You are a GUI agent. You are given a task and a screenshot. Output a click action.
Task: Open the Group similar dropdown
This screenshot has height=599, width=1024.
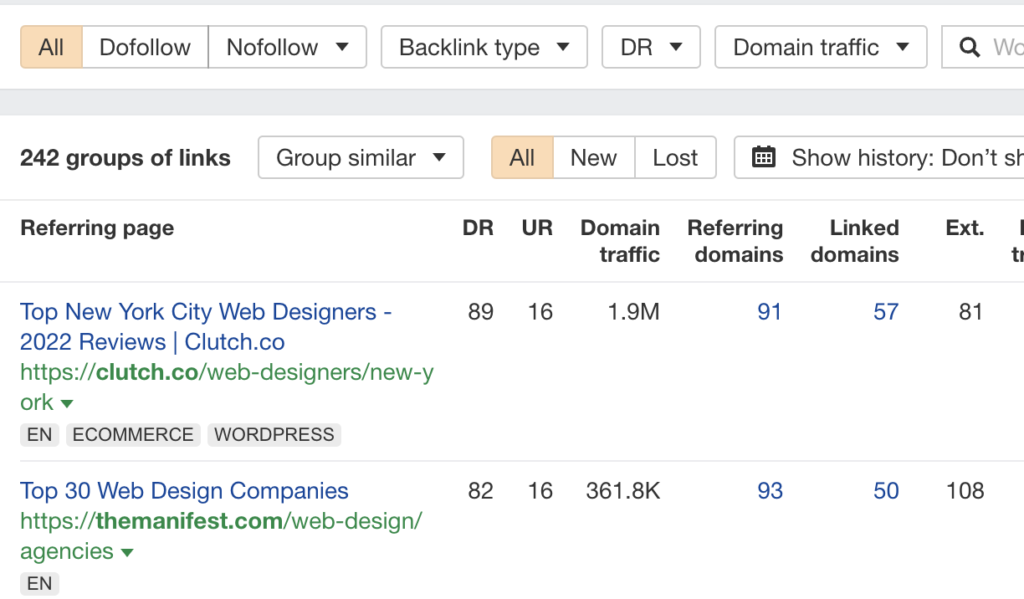coord(360,158)
